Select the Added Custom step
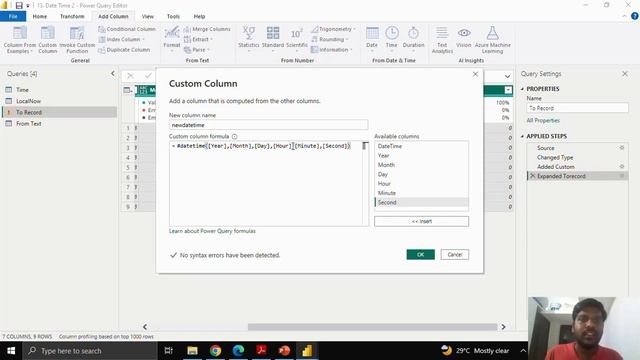The width and height of the screenshot is (640, 360). [x=577, y=167]
